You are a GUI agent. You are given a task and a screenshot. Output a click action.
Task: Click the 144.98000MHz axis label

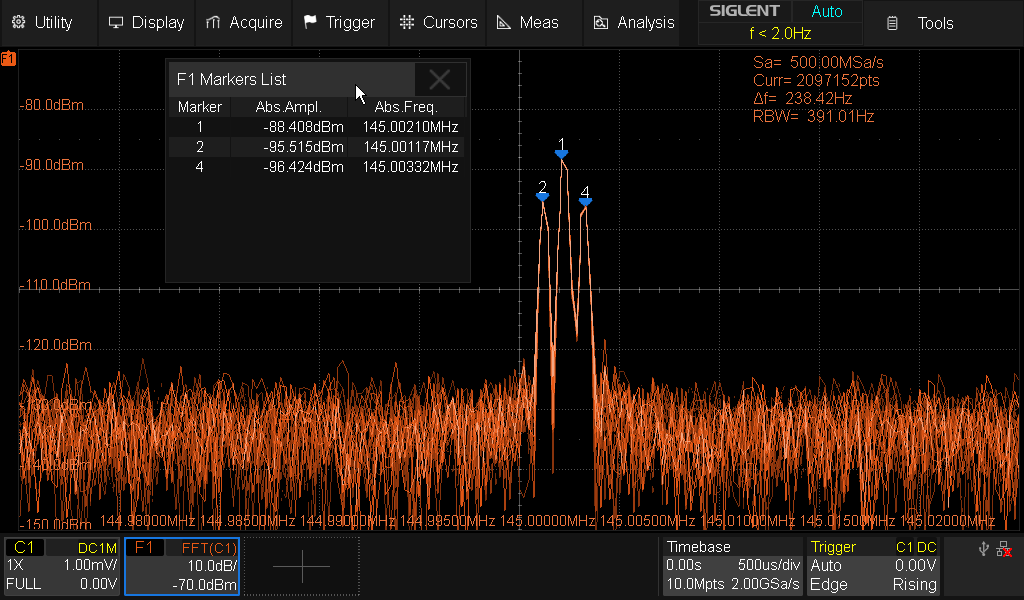[148, 522]
